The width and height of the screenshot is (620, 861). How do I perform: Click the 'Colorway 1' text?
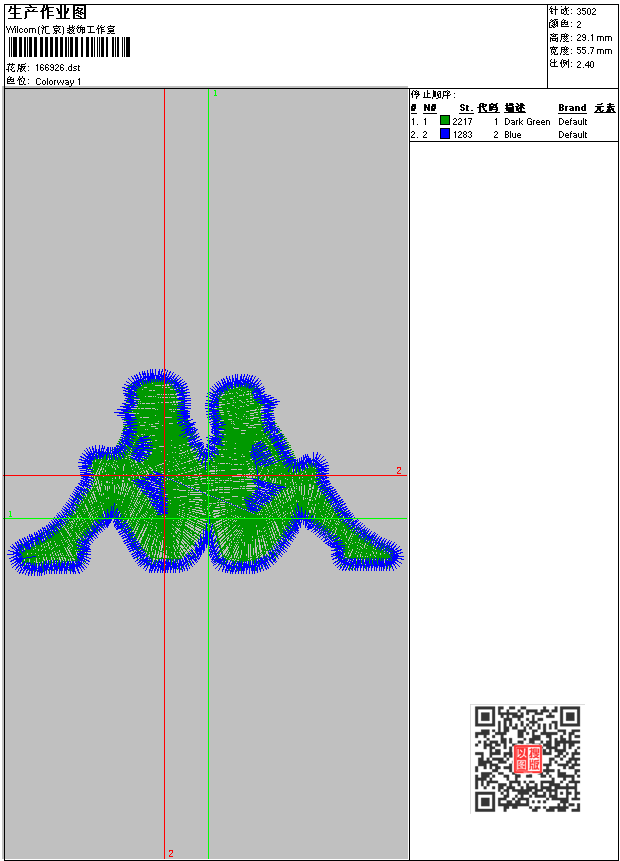58,81
